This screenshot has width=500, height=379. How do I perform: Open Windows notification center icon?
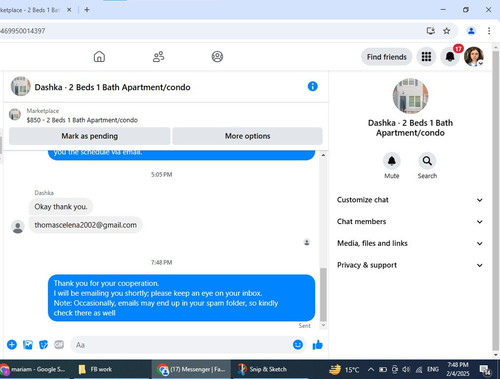point(485,369)
